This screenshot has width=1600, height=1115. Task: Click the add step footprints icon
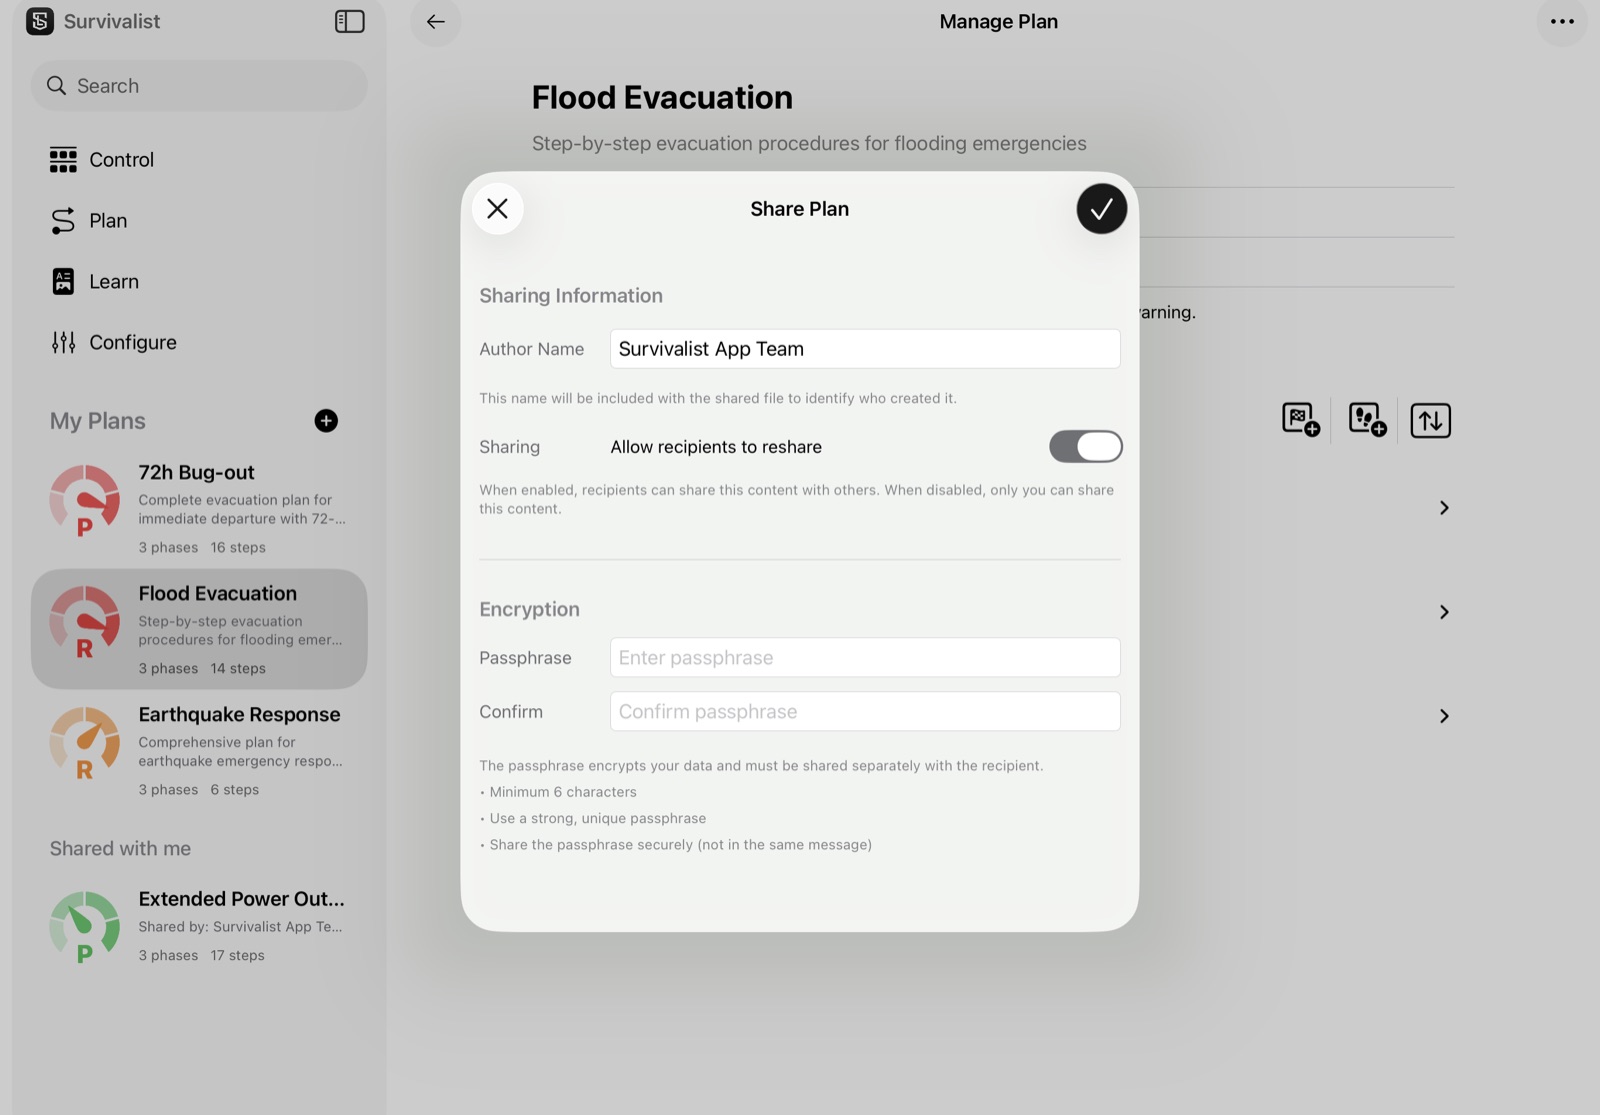pyautogui.click(x=1367, y=420)
